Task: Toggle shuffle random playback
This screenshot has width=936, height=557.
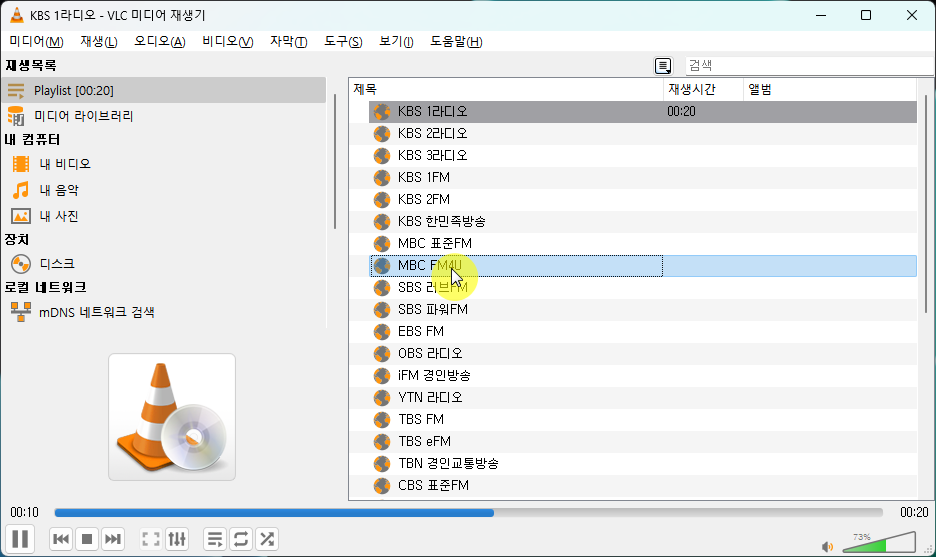Action: click(x=267, y=539)
